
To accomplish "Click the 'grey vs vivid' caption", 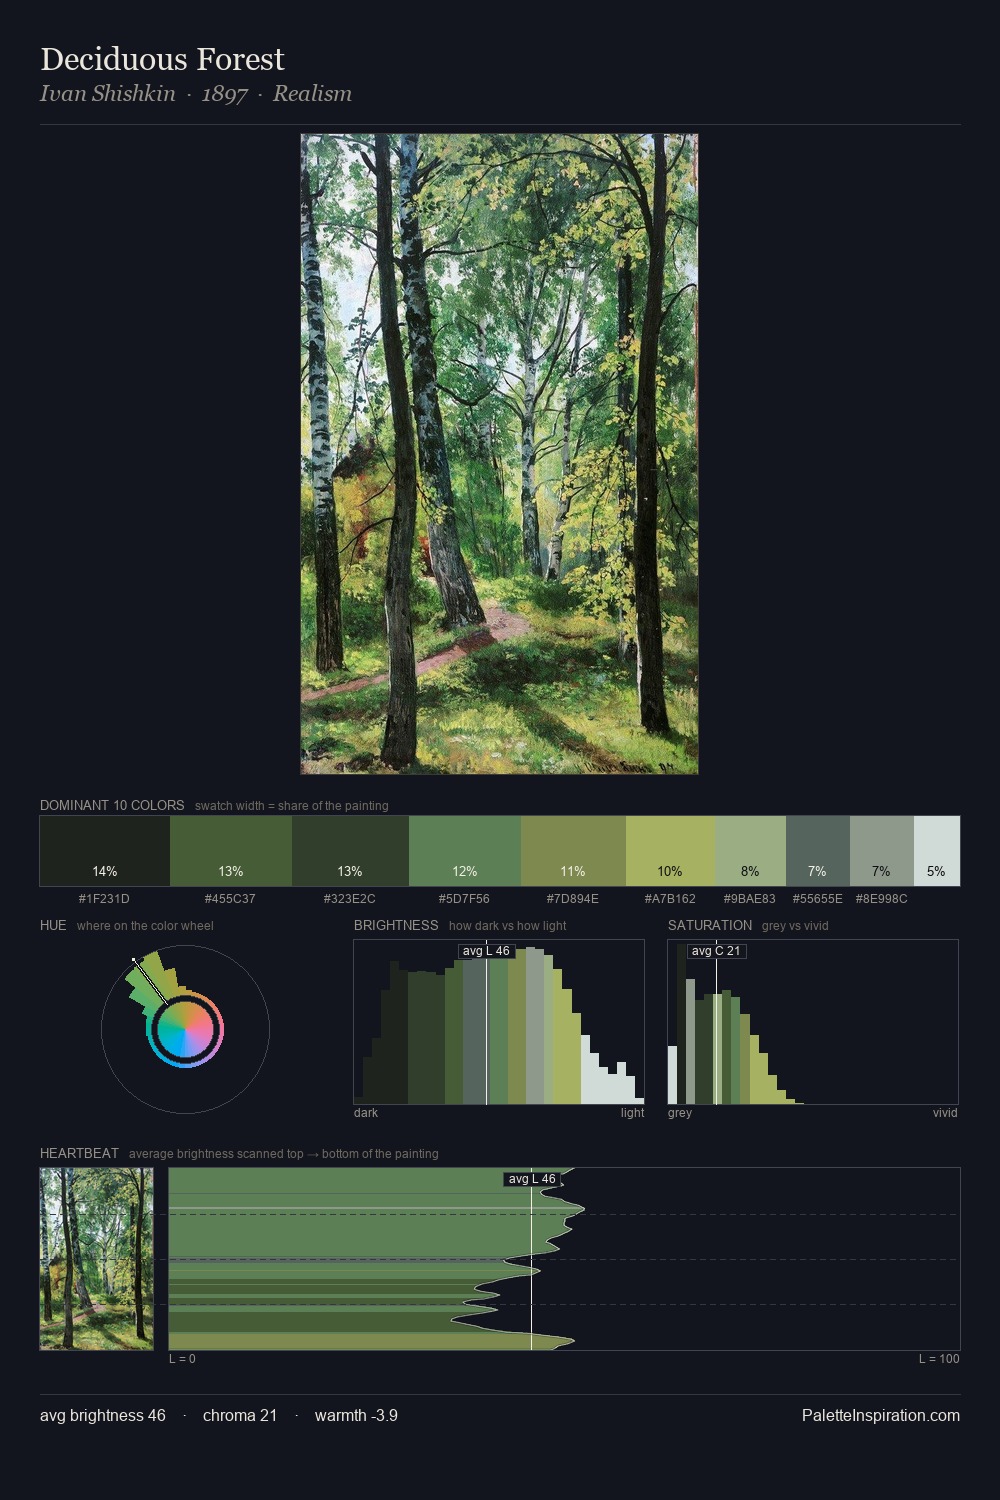I will 795,926.
